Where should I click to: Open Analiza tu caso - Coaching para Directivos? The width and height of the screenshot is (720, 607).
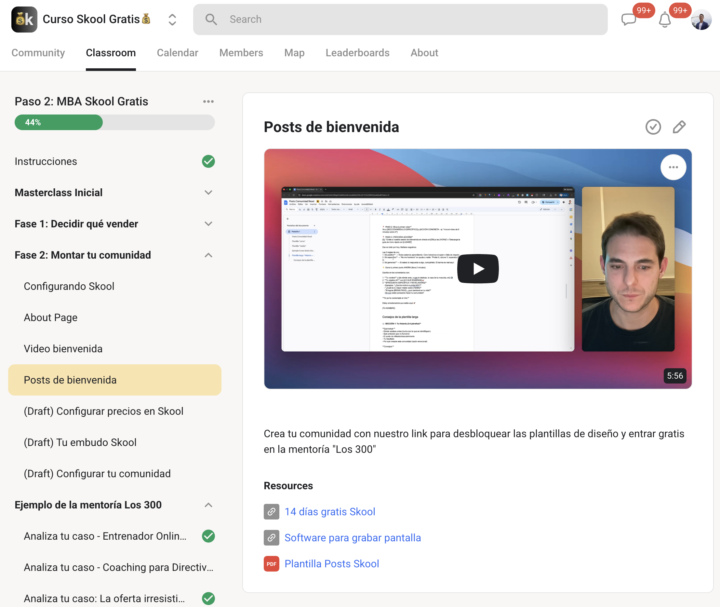pos(118,568)
